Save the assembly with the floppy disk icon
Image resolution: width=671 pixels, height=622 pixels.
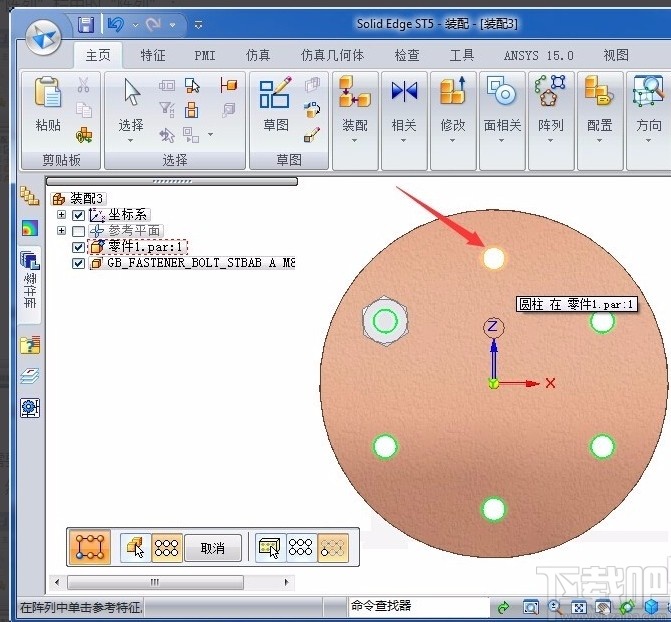click(x=86, y=24)
